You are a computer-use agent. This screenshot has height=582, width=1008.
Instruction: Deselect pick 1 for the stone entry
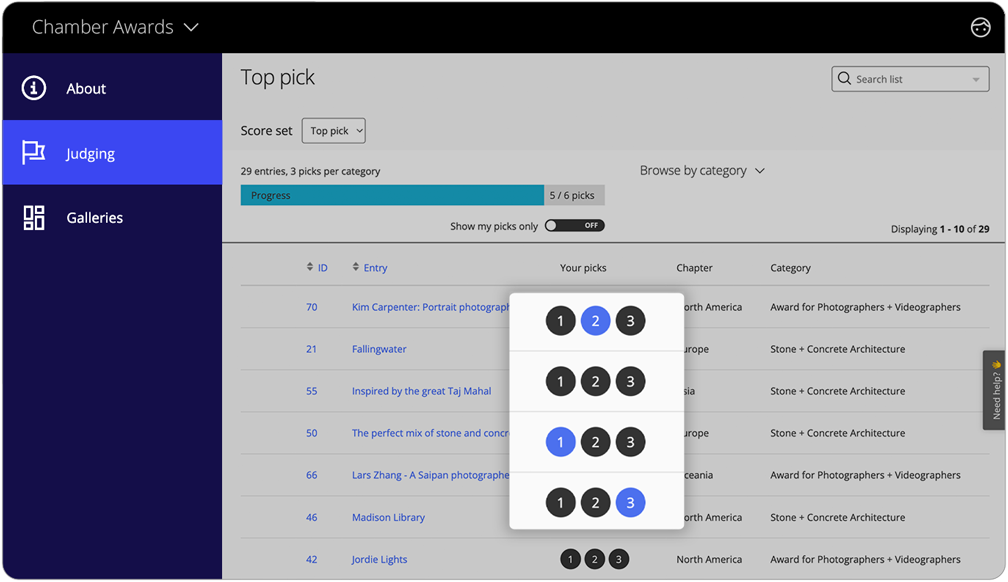pyautogui.click(x=560, y=441)
